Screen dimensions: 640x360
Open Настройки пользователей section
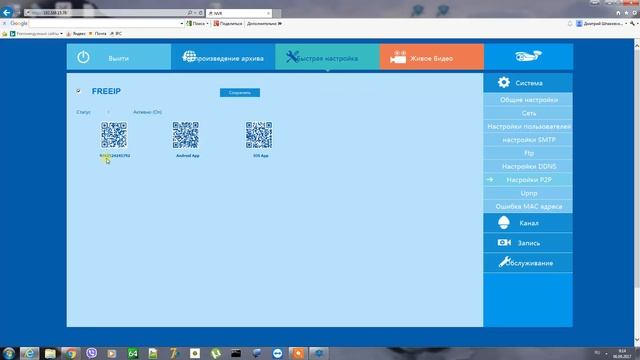tap(528, 127)
